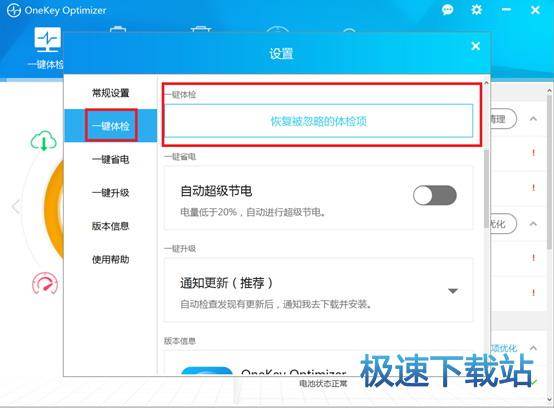The height and width of the screenshot is (408, 554).
Task: Click 恢复被忽略的体检项 button
Action: tap(318, 121)
